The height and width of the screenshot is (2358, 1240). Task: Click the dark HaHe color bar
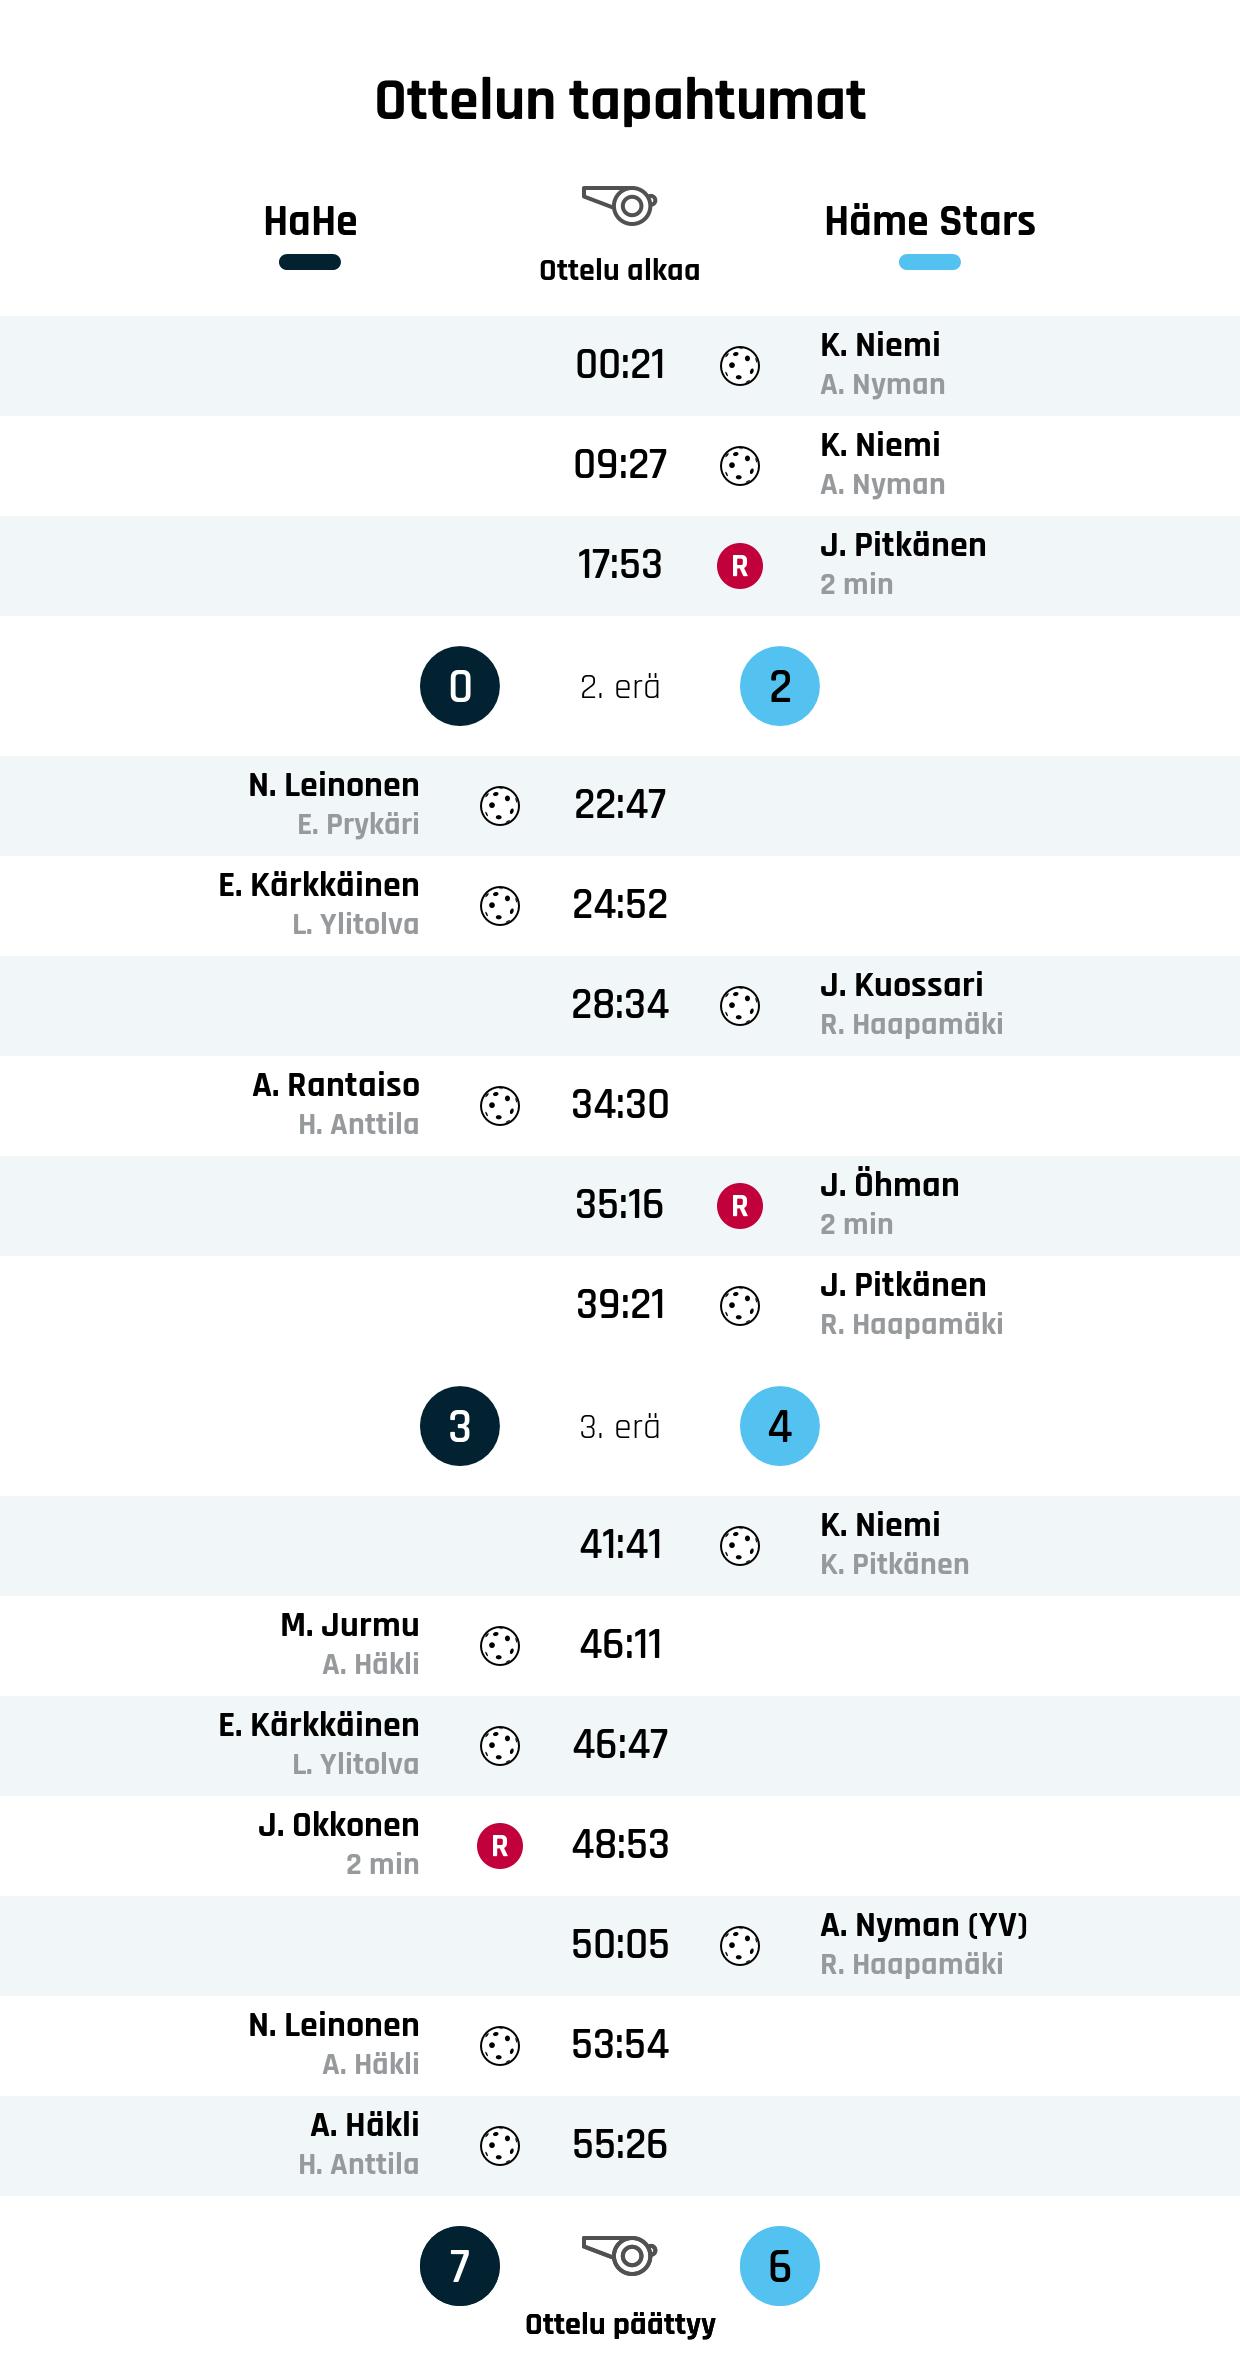310,263
